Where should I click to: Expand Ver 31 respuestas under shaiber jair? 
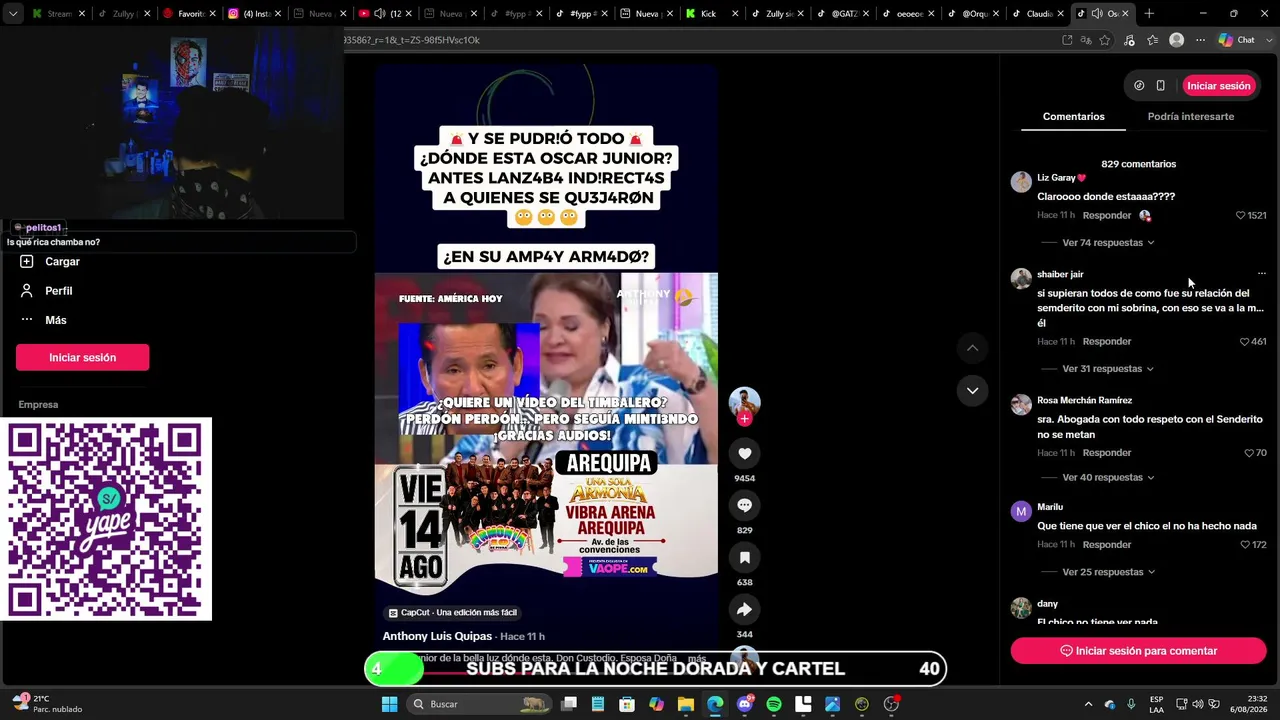pyautogui.click(x=1108, y=369)
